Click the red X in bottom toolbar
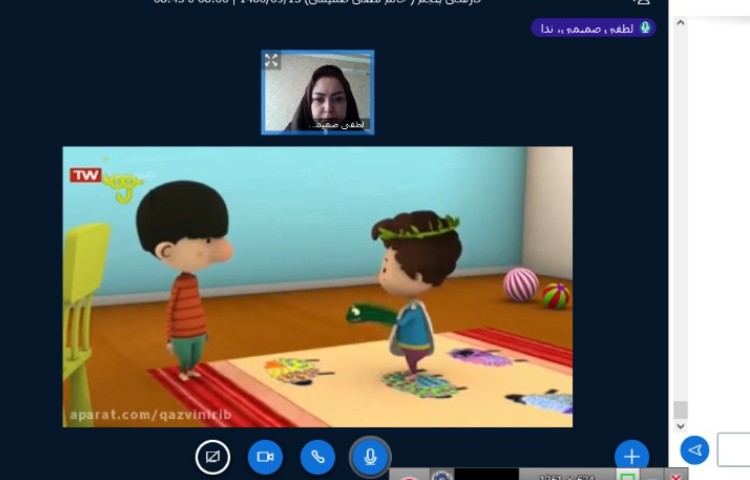The image size is (750, 480). [x=677, y=475]
